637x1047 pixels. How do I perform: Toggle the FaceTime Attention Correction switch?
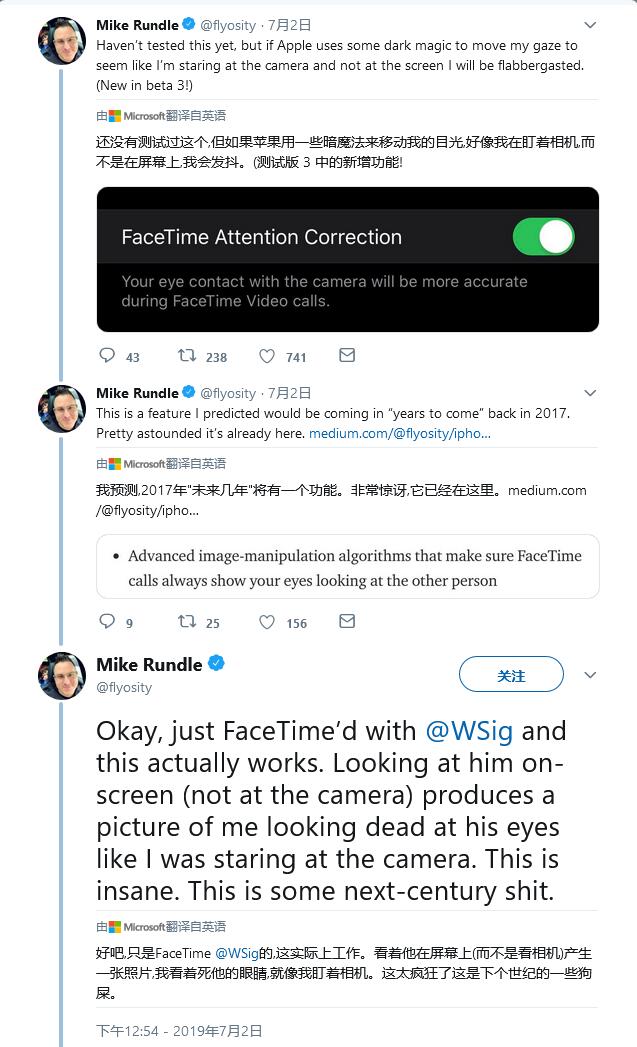click(x=543, y=237)
